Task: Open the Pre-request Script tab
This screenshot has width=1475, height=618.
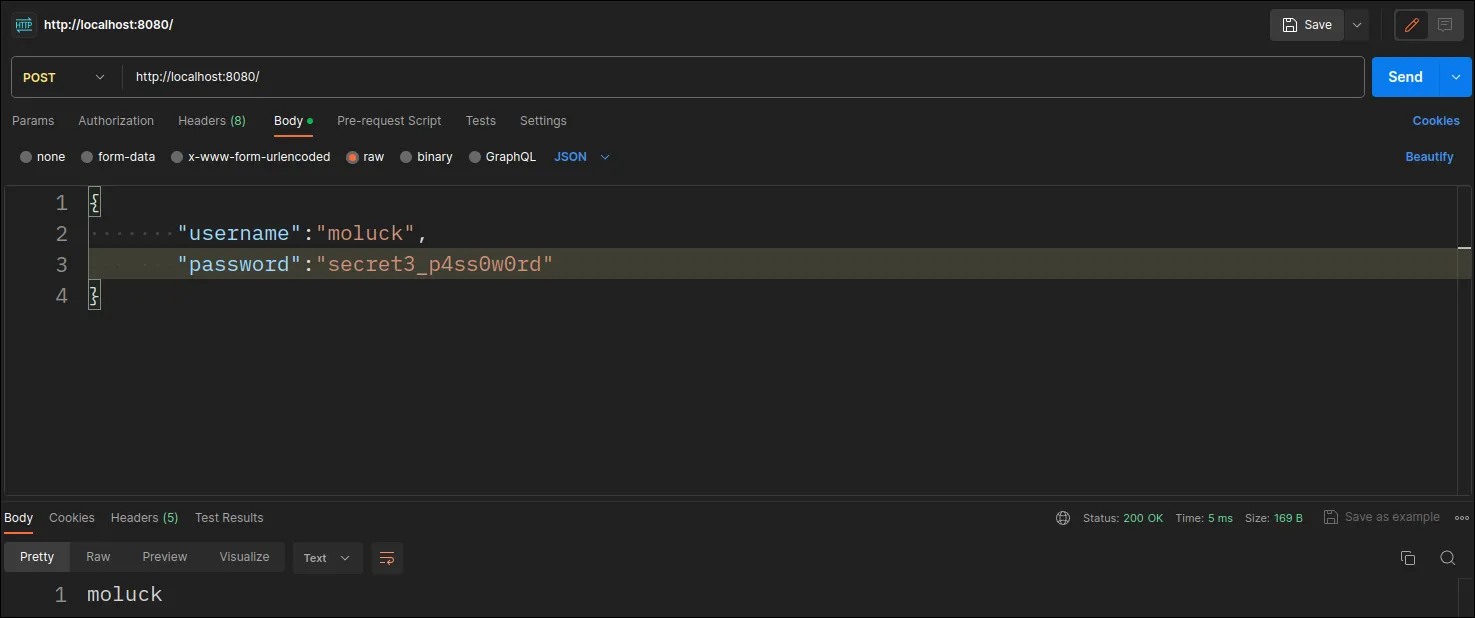Action: pyautogui.click(x=389, y=121)
